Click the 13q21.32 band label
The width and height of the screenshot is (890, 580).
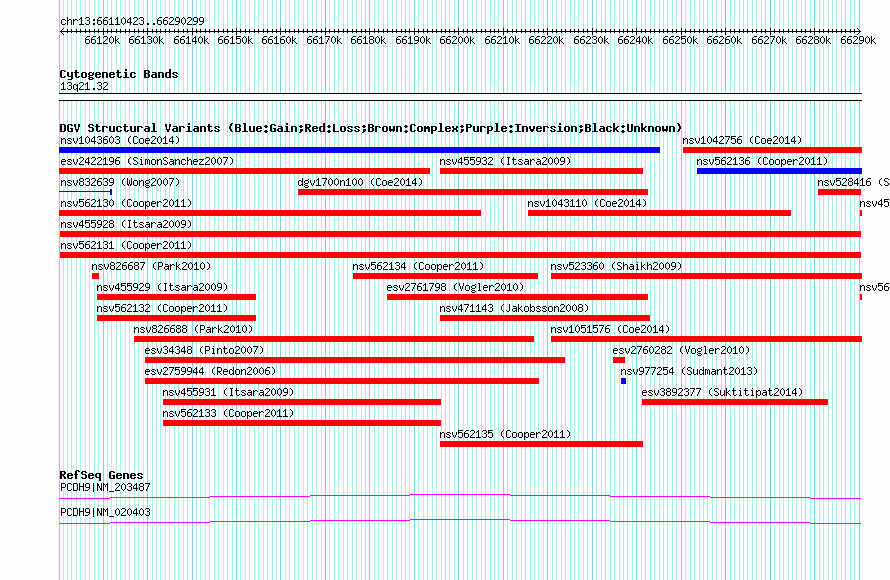click(x=84, y=86)
